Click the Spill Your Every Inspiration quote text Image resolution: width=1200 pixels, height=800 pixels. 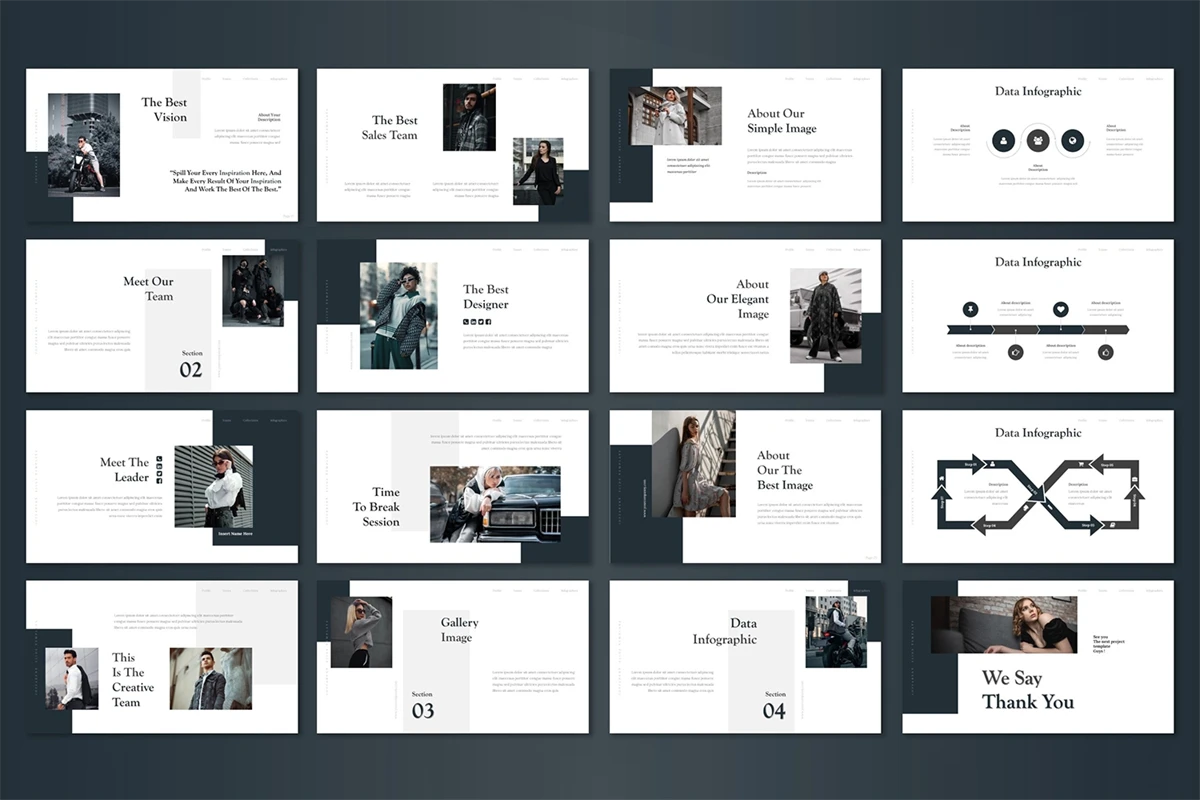[225, 180]
